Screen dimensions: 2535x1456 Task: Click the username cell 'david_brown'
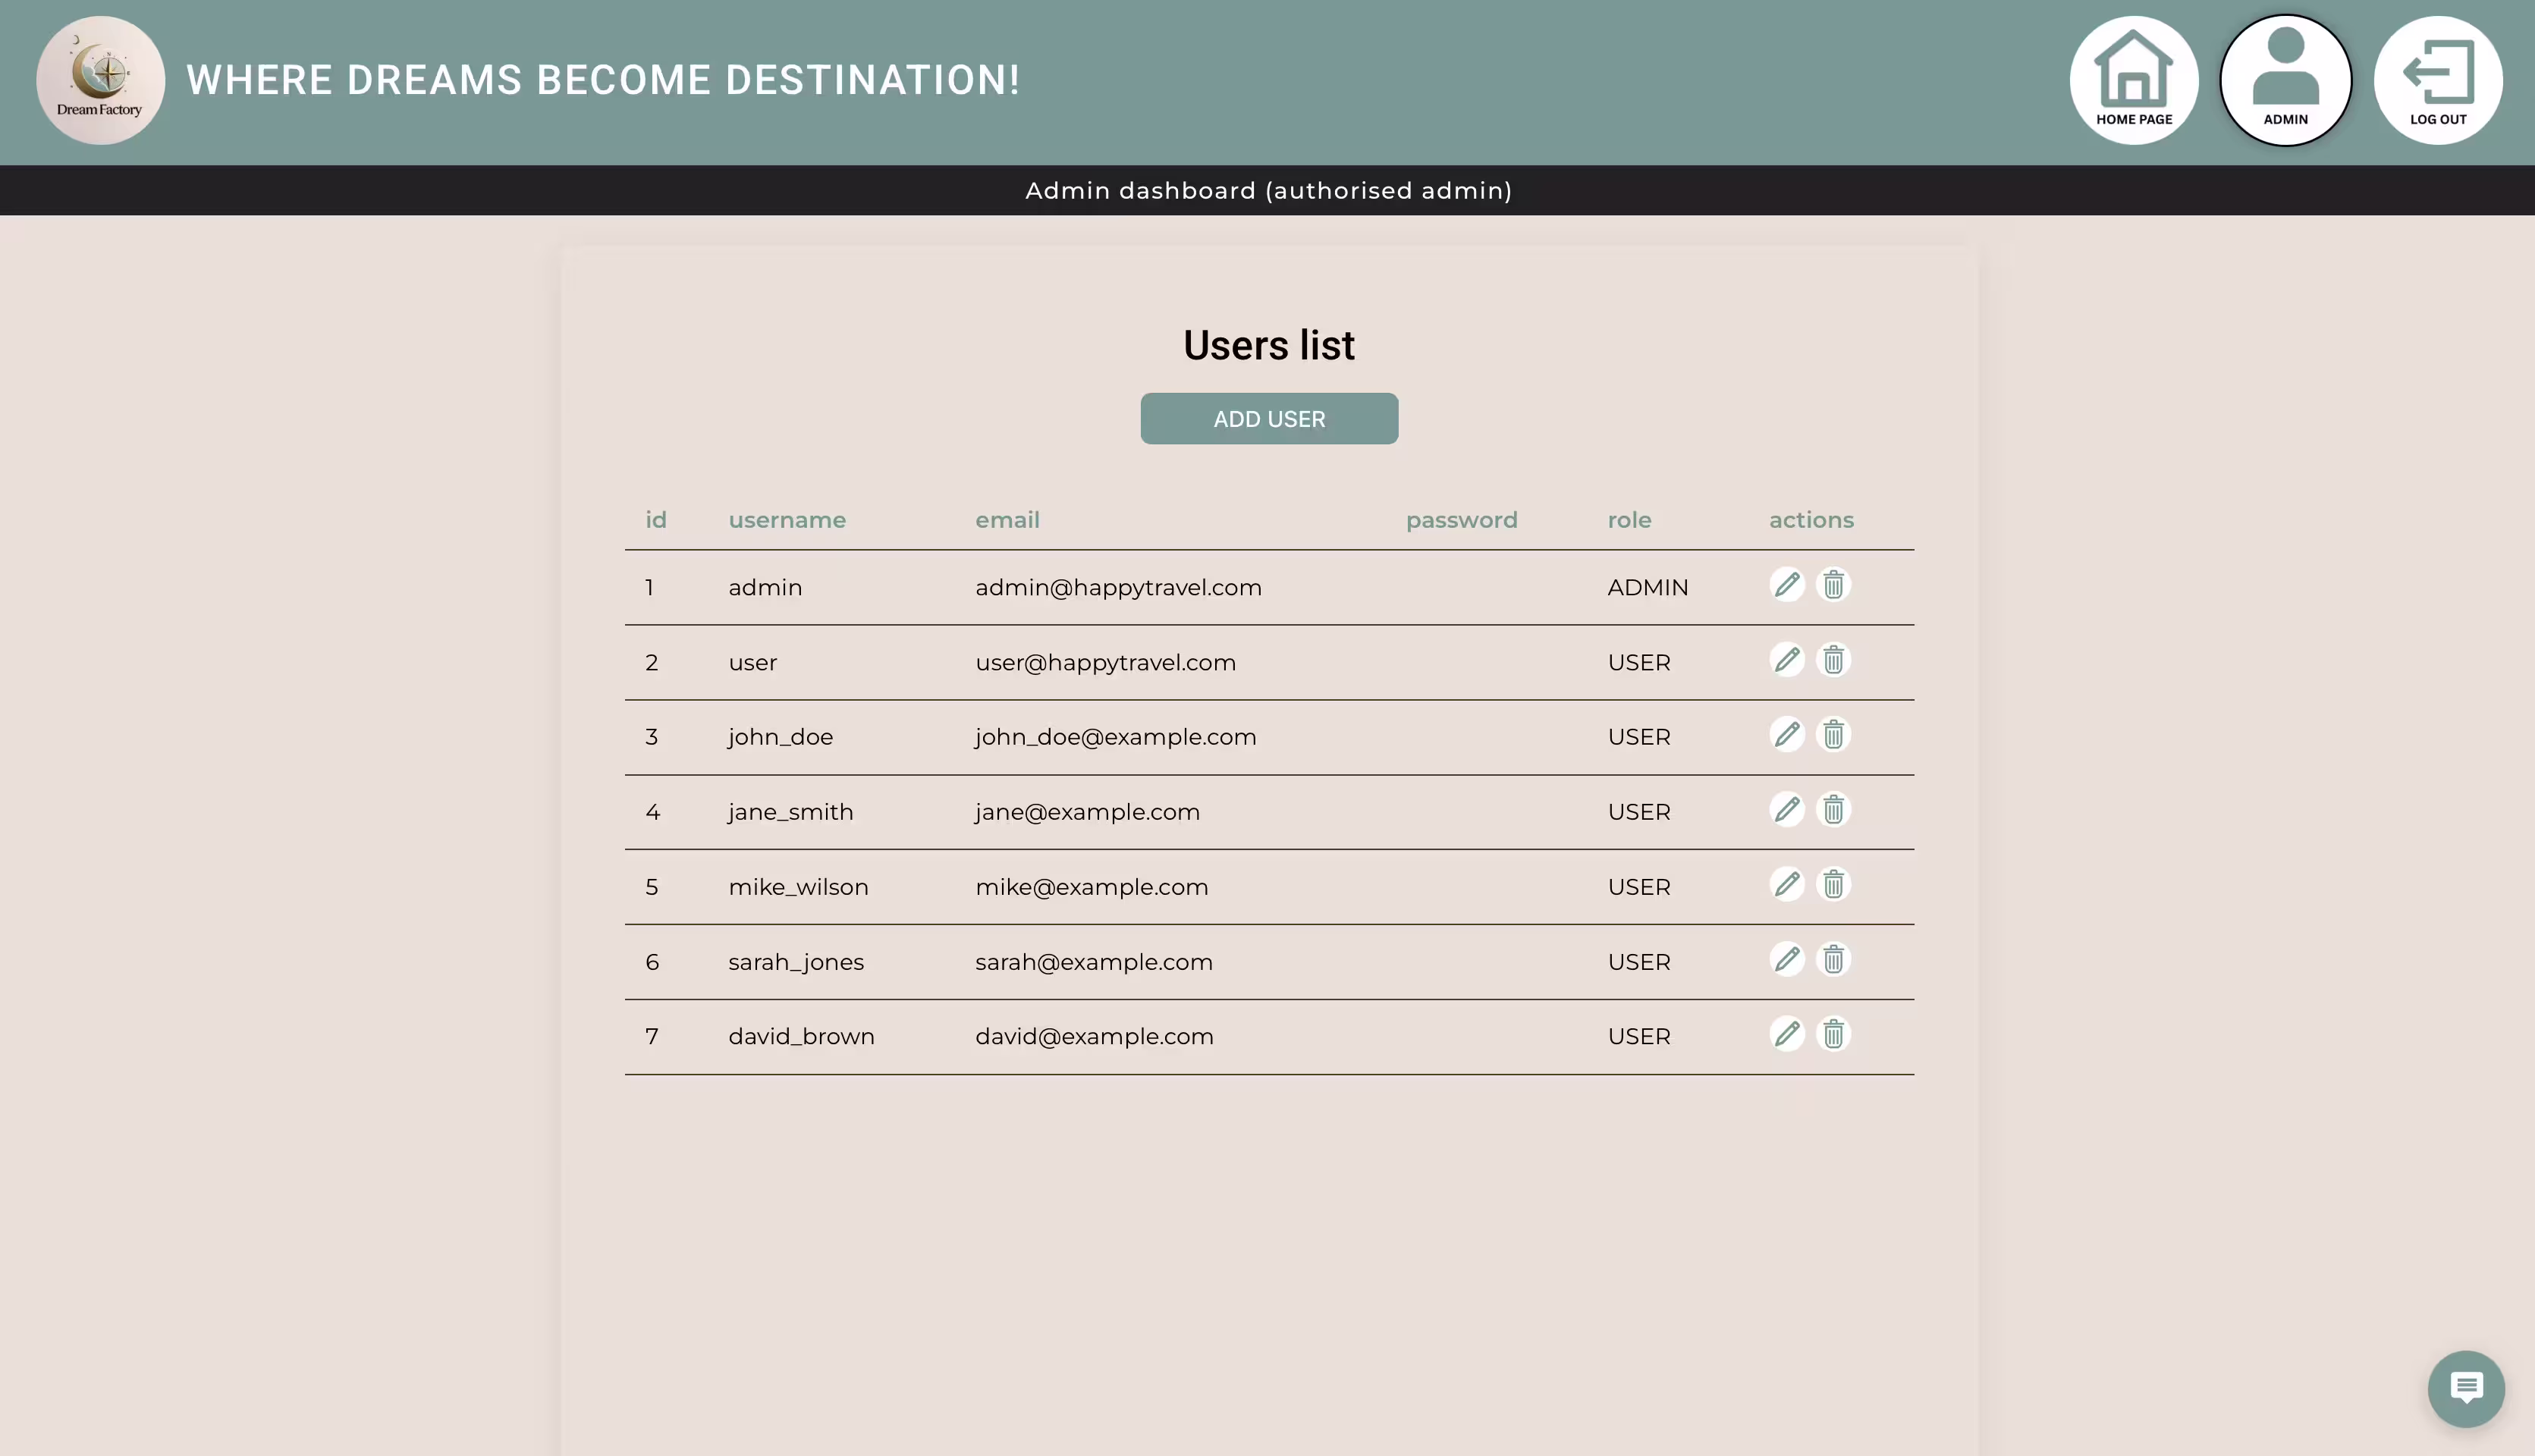pyautogui.click(x=801, y=1037)
